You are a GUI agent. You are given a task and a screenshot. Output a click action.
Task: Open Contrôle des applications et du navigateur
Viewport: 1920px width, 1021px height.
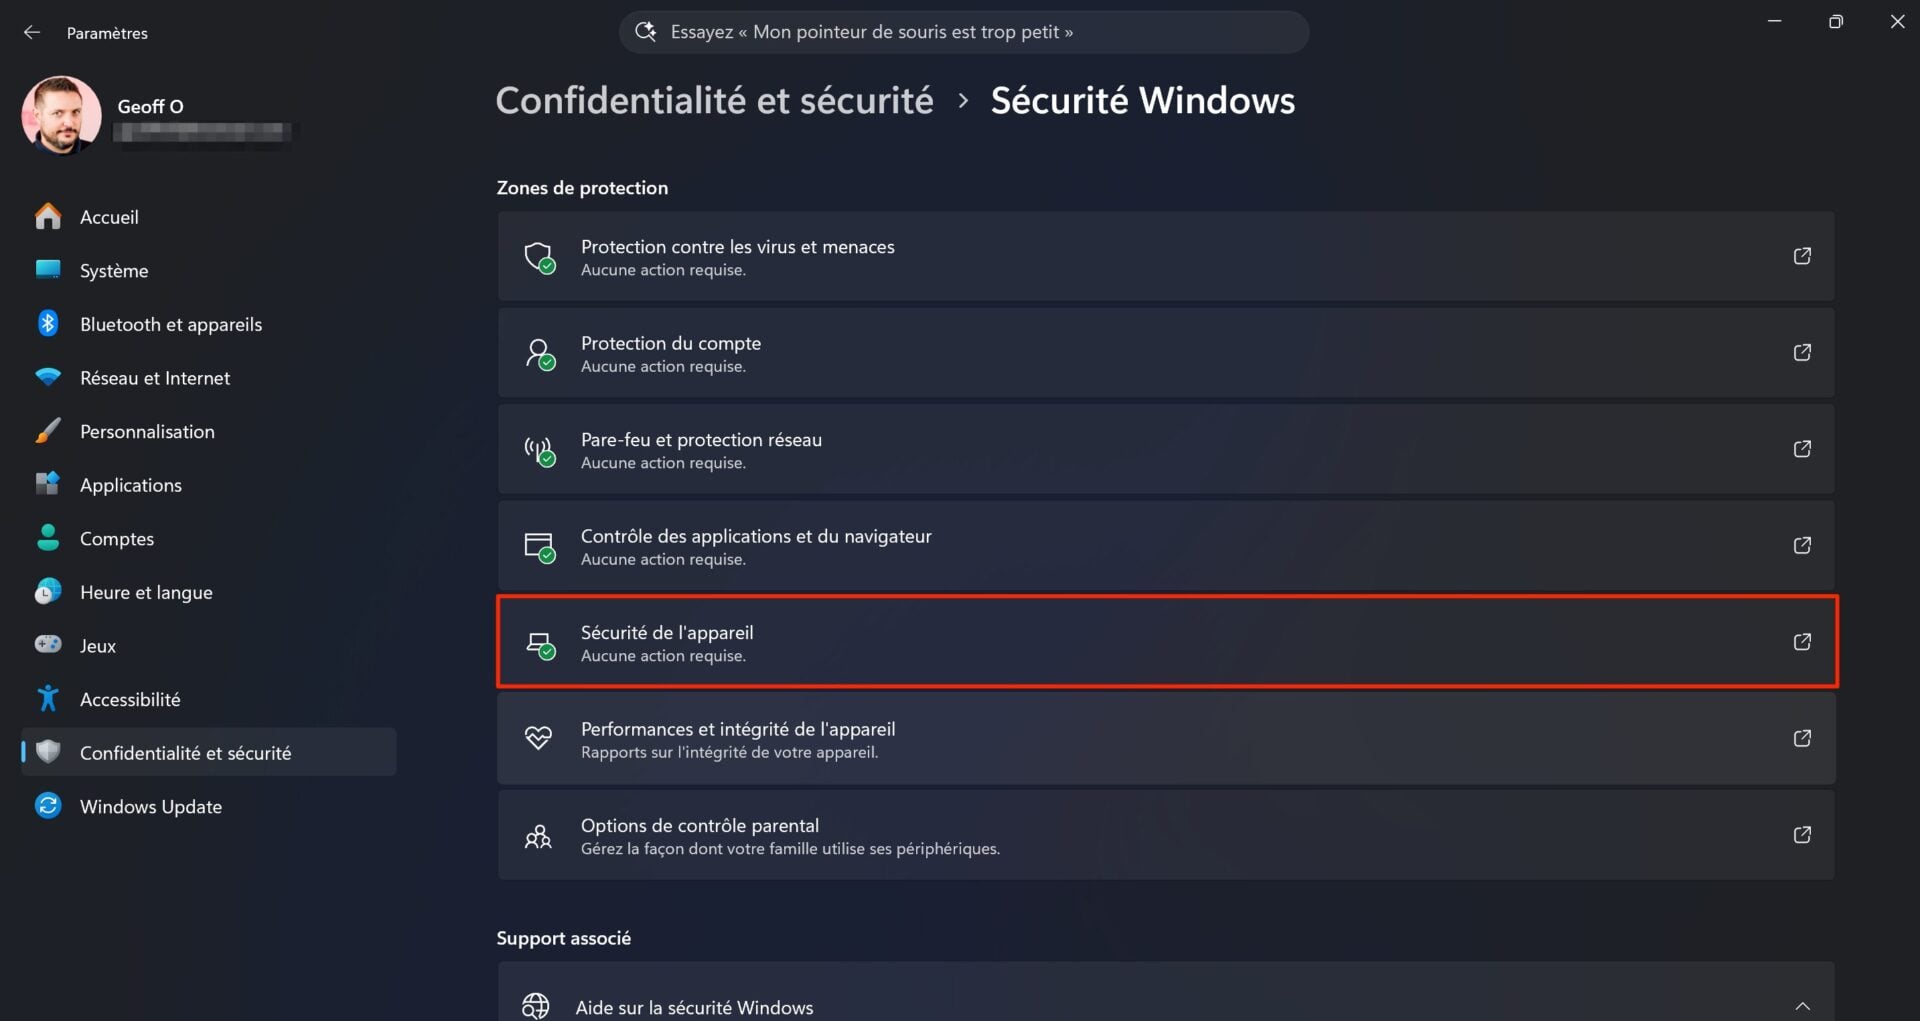(1100, 546)
